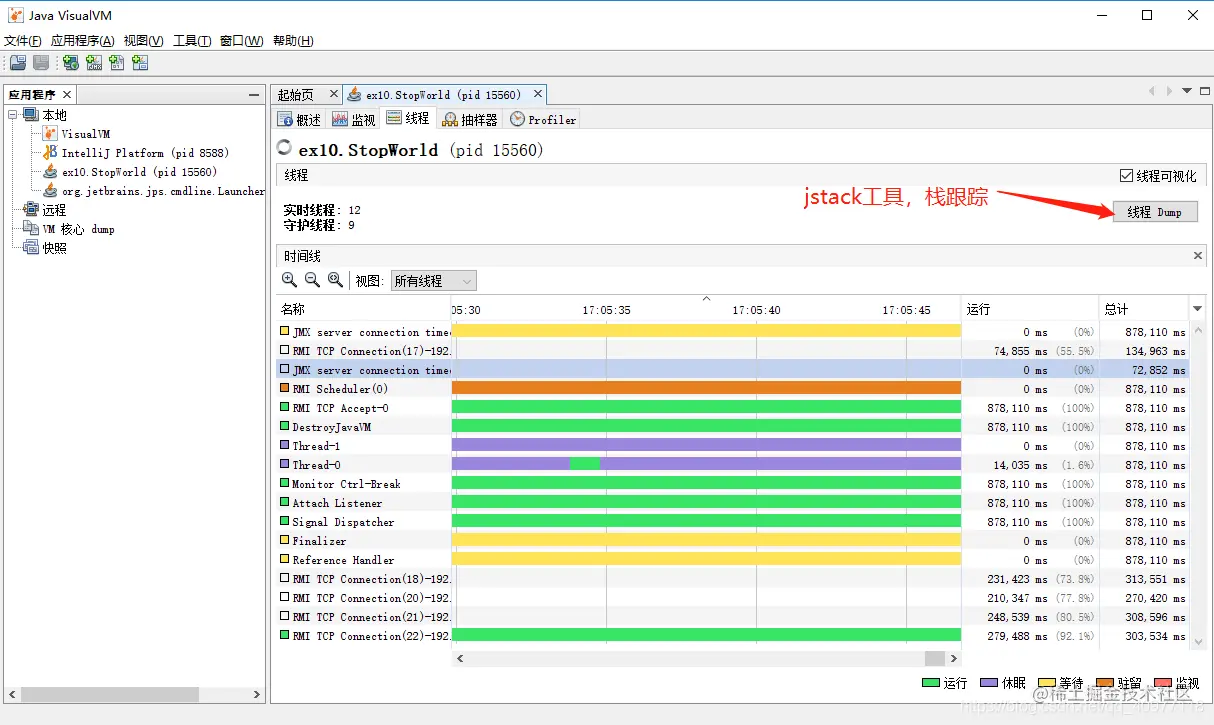Screen dimensions: 1214x725
Task: Sort by the 名称 column header
Action: [x=364, y=309]
